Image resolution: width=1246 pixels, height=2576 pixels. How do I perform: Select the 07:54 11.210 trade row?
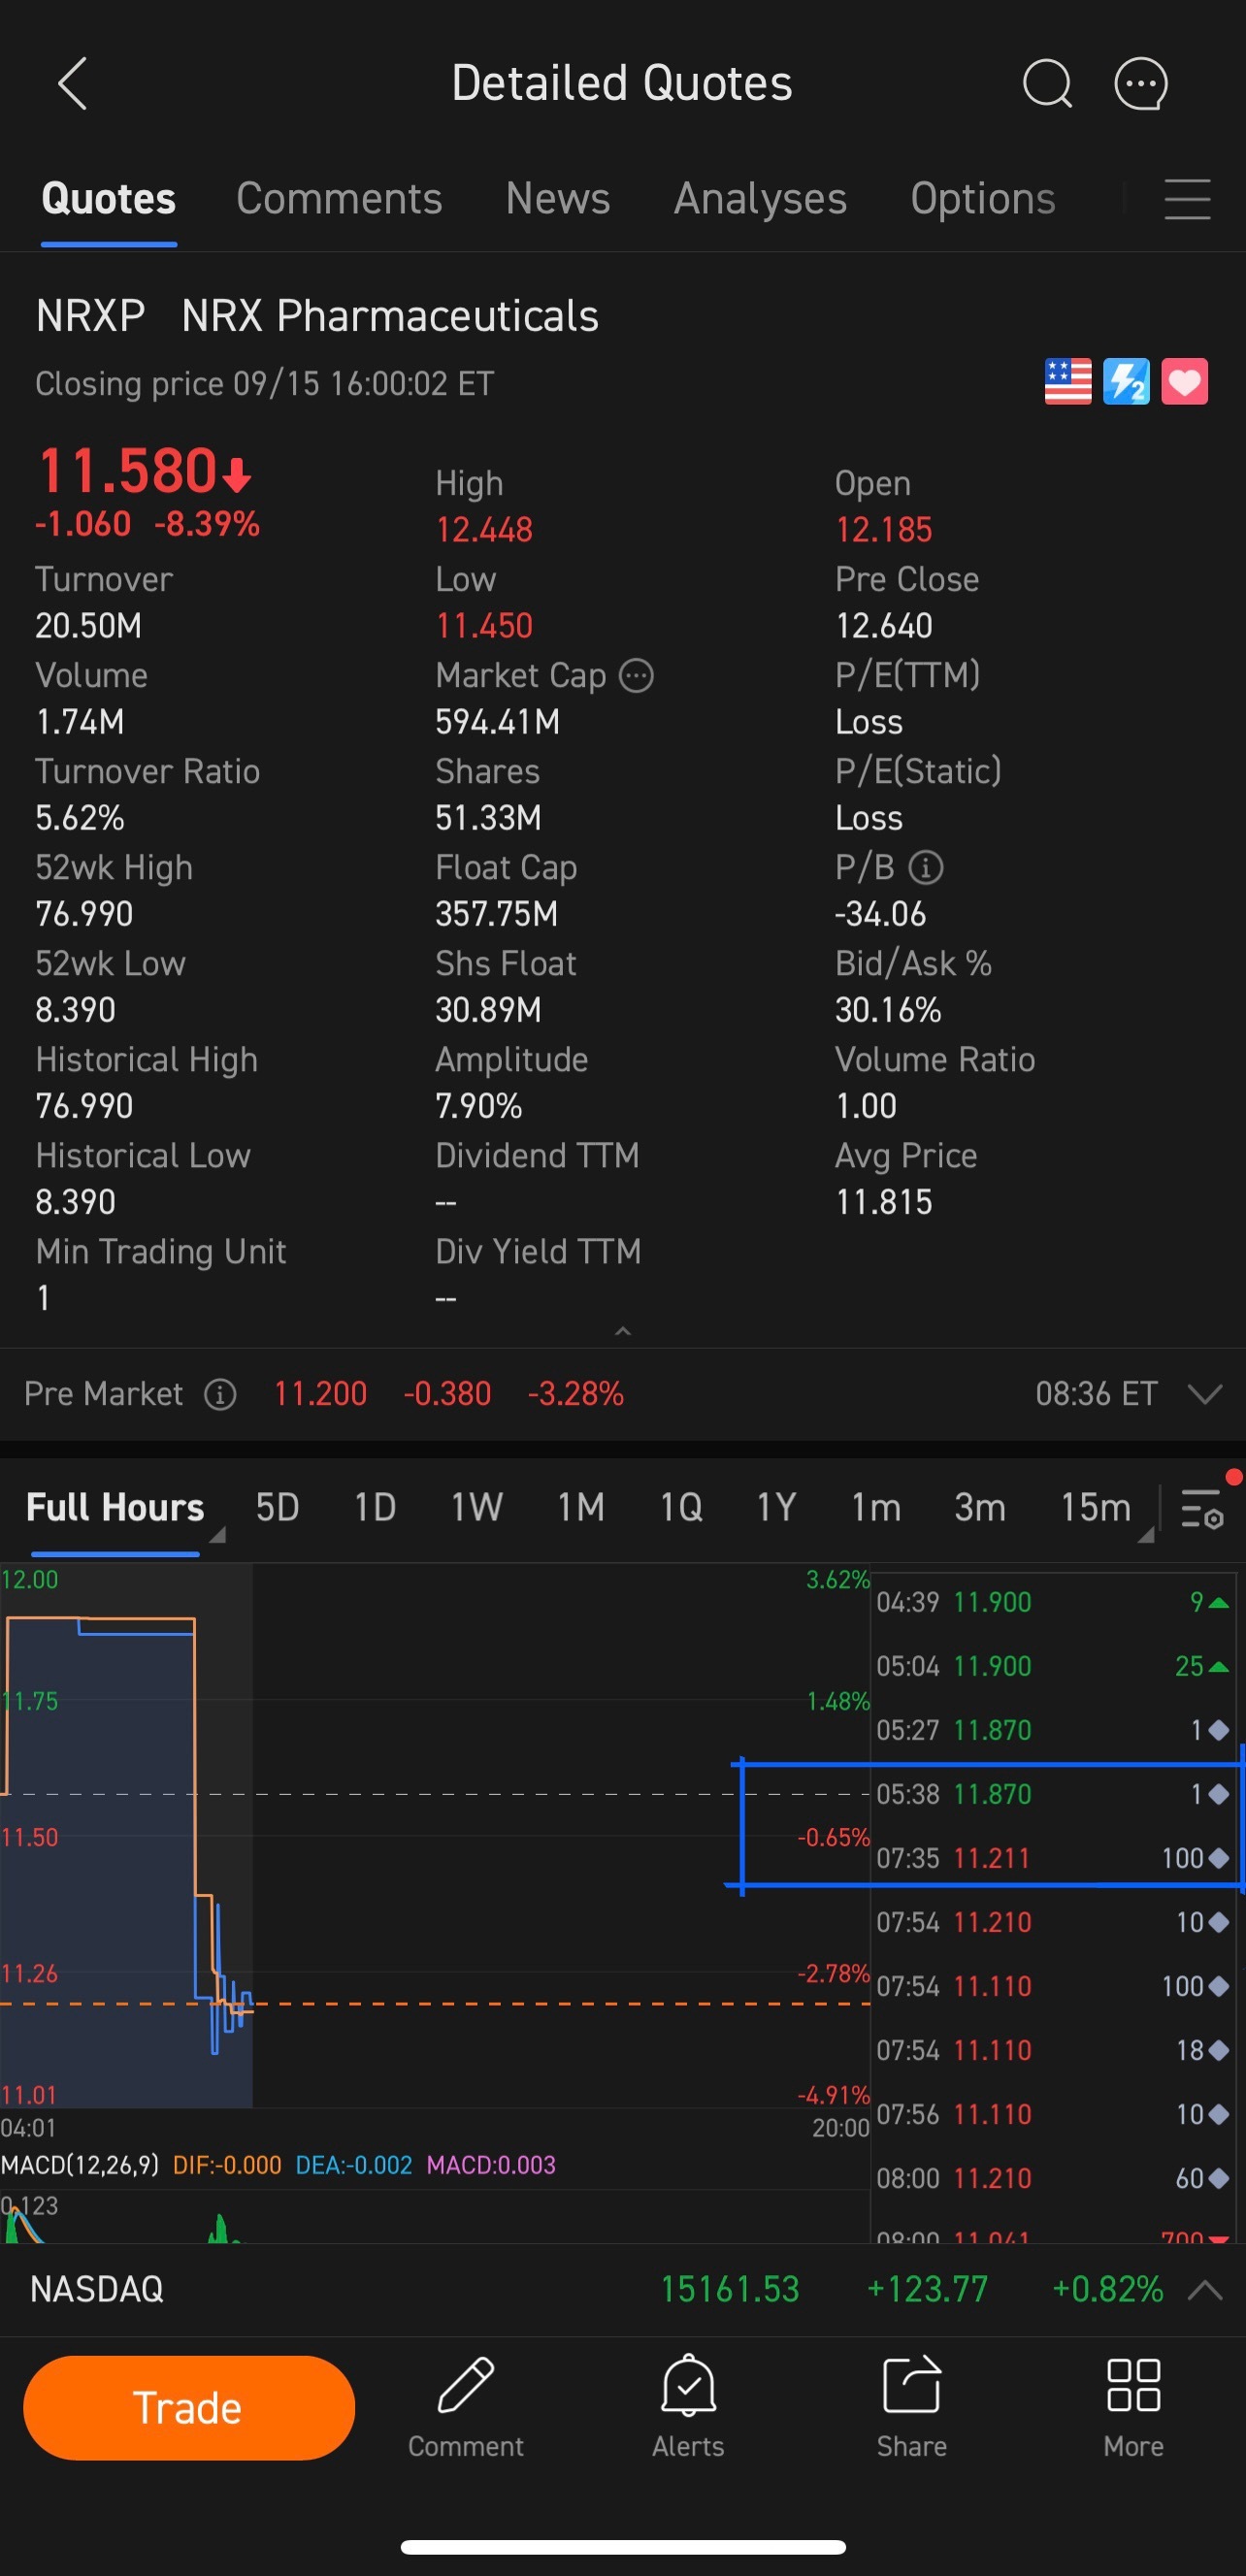(1053, 1922)
